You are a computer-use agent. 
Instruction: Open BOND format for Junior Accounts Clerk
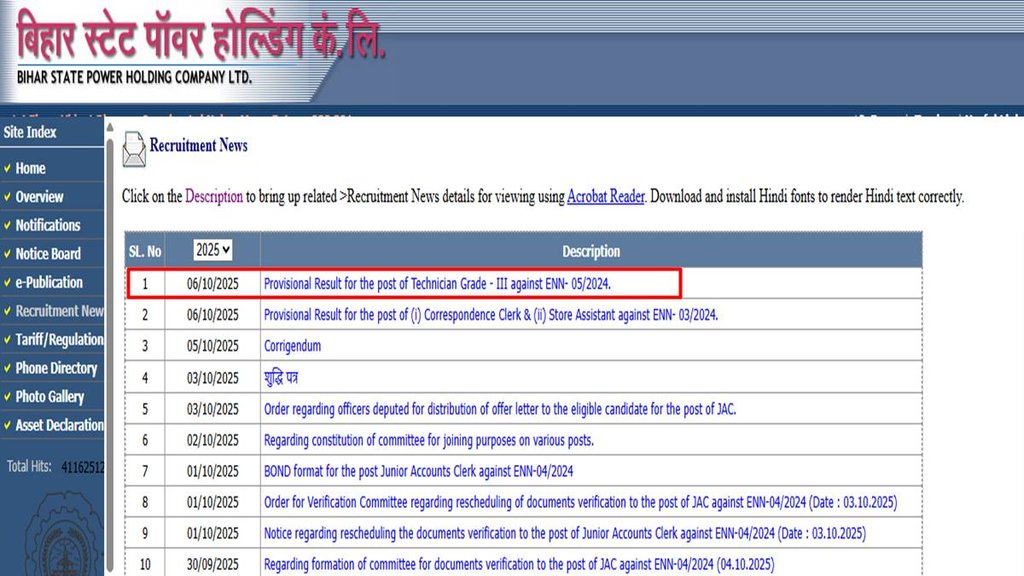pos(418,471)
